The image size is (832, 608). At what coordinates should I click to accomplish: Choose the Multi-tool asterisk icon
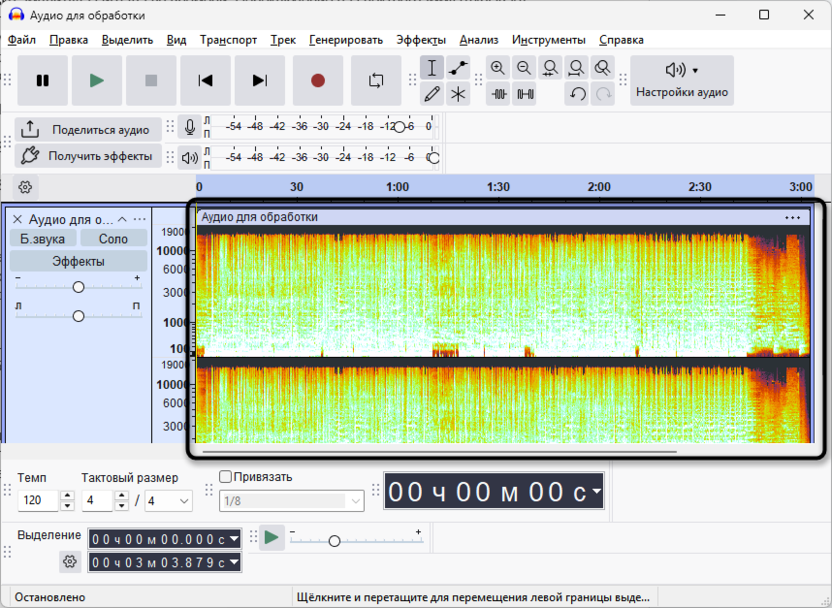point(458,94)
